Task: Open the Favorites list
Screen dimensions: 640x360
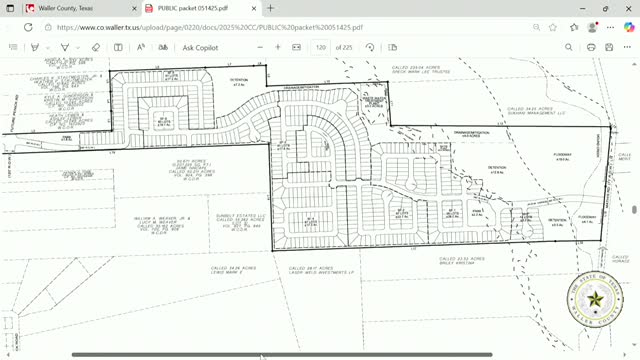Action: [x=574, y=27]
